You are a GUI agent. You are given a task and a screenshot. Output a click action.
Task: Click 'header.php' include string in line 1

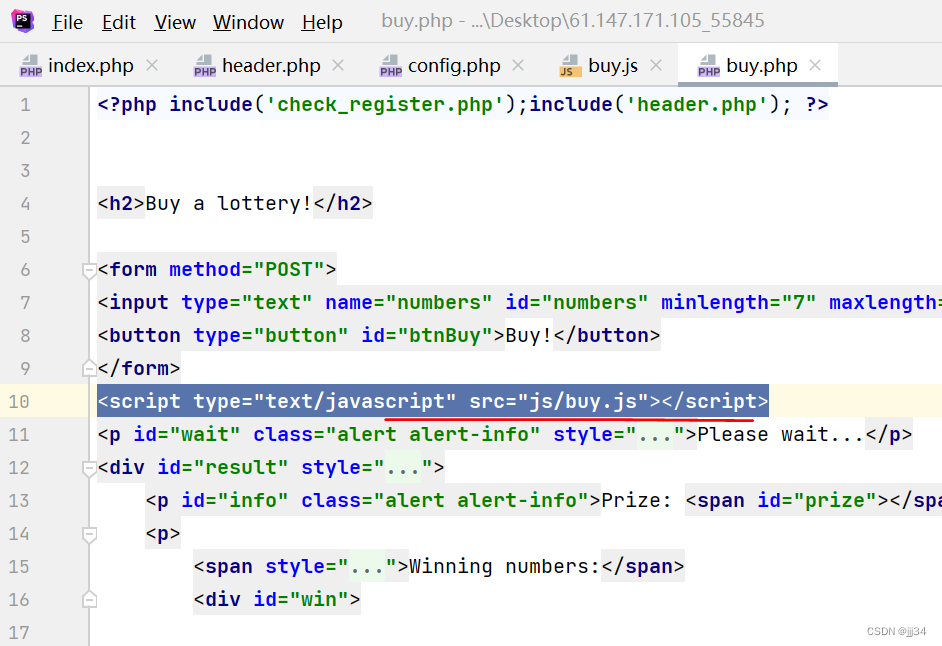697,105
